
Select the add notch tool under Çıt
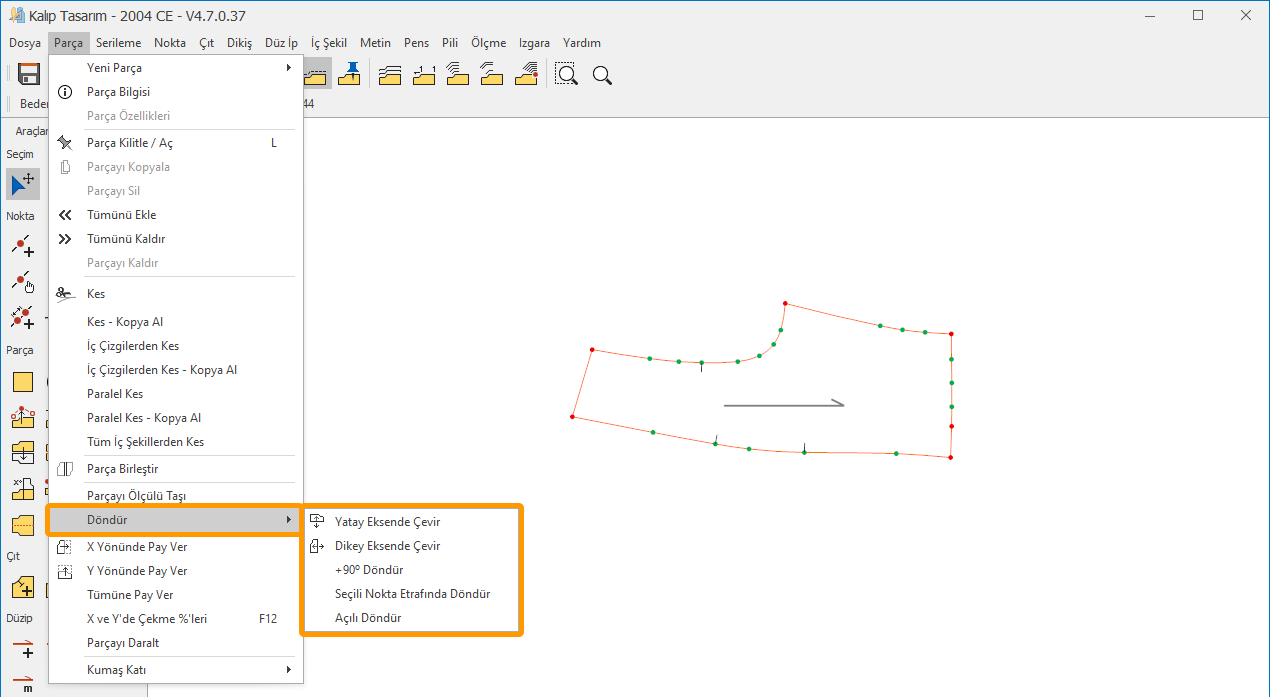23,587
